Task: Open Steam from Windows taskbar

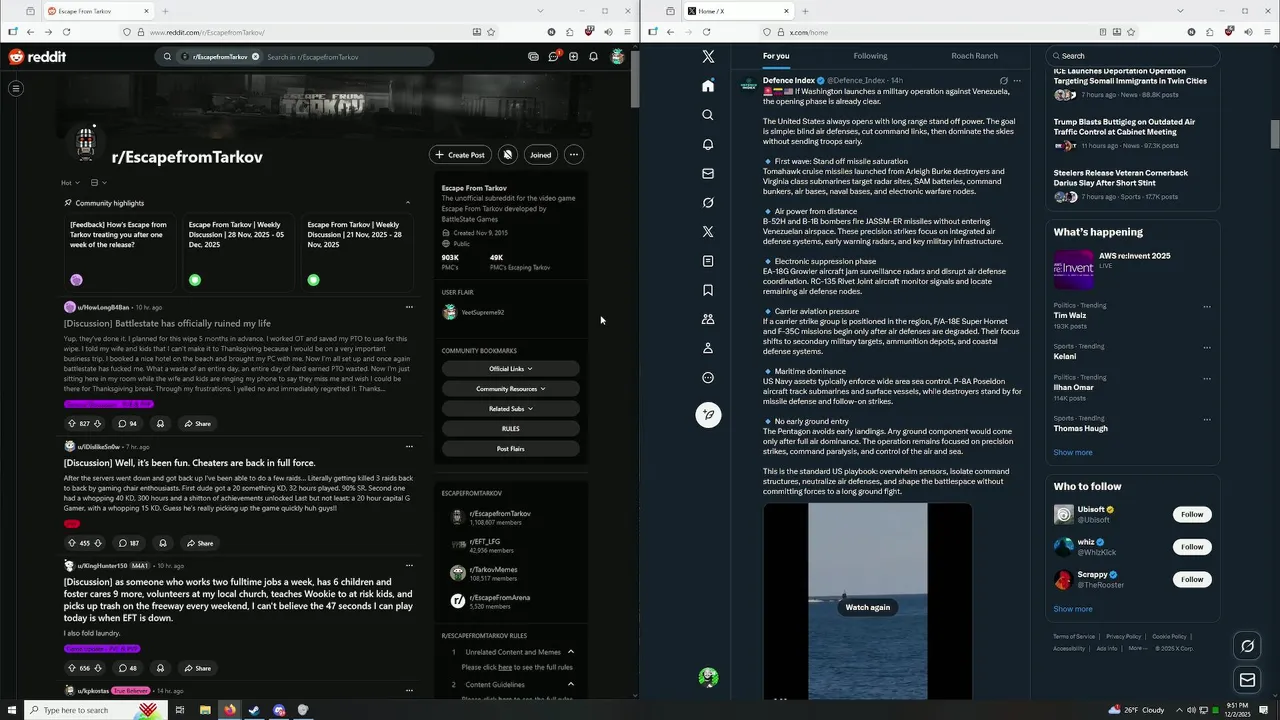Action: [254, 710]
